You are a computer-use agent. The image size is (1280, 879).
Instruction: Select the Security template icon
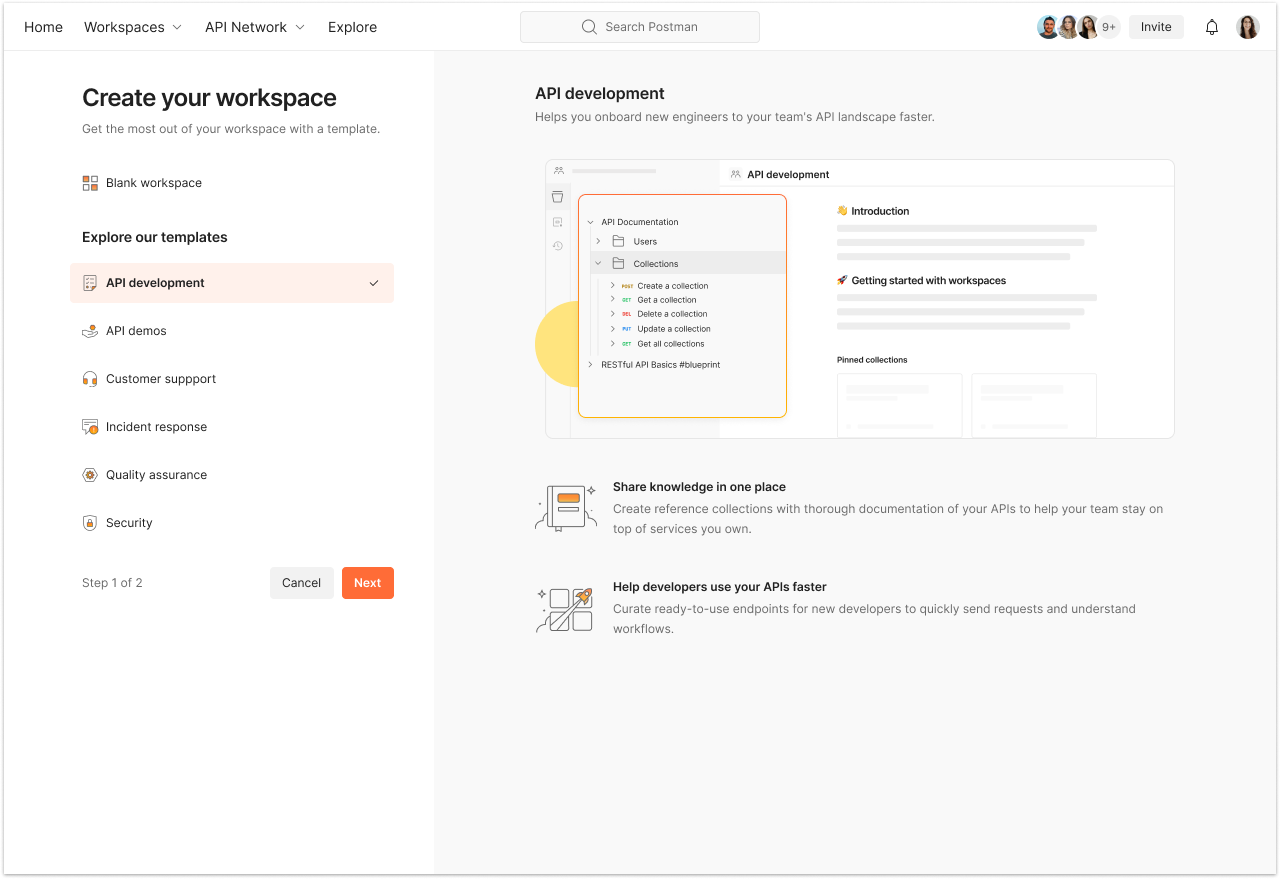pos(89,522)
